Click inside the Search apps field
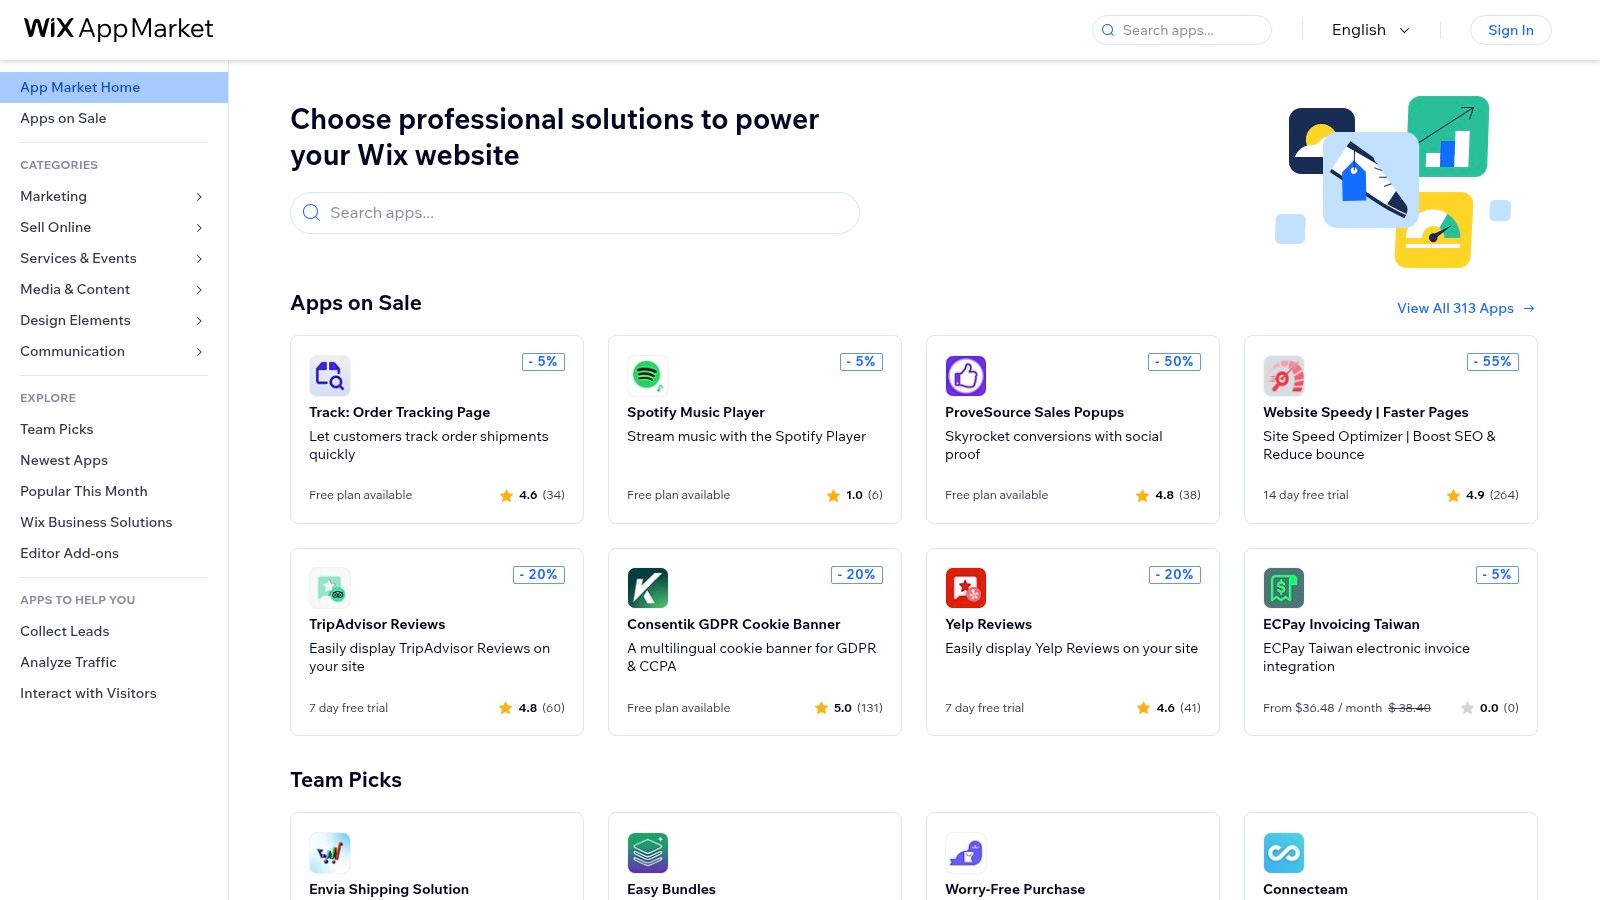 point(575,212)
